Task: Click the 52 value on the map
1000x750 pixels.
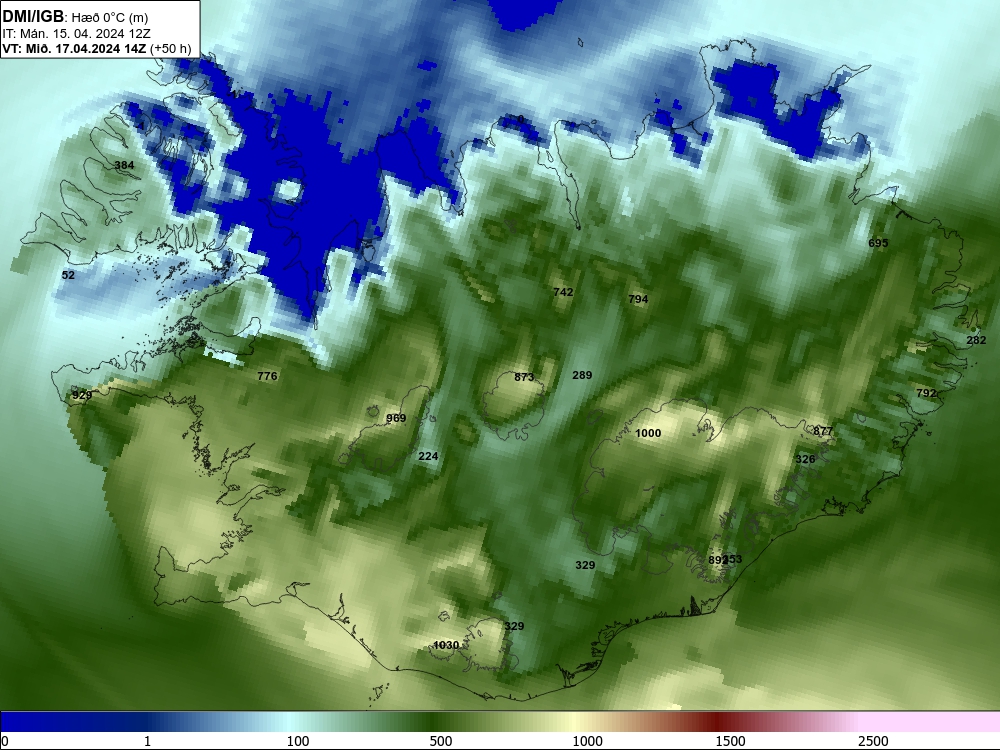Action: (x=68, y=275)
